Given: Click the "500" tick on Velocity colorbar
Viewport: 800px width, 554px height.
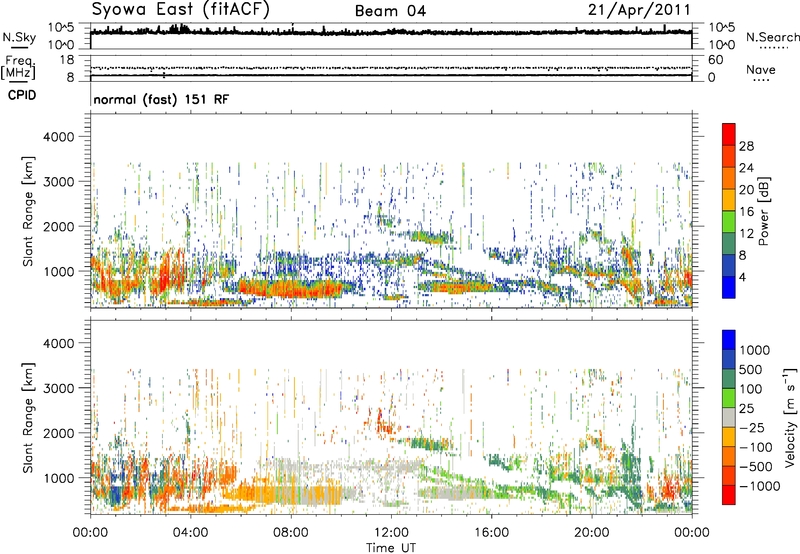Looking at the screenshot, I should (751, 369).
